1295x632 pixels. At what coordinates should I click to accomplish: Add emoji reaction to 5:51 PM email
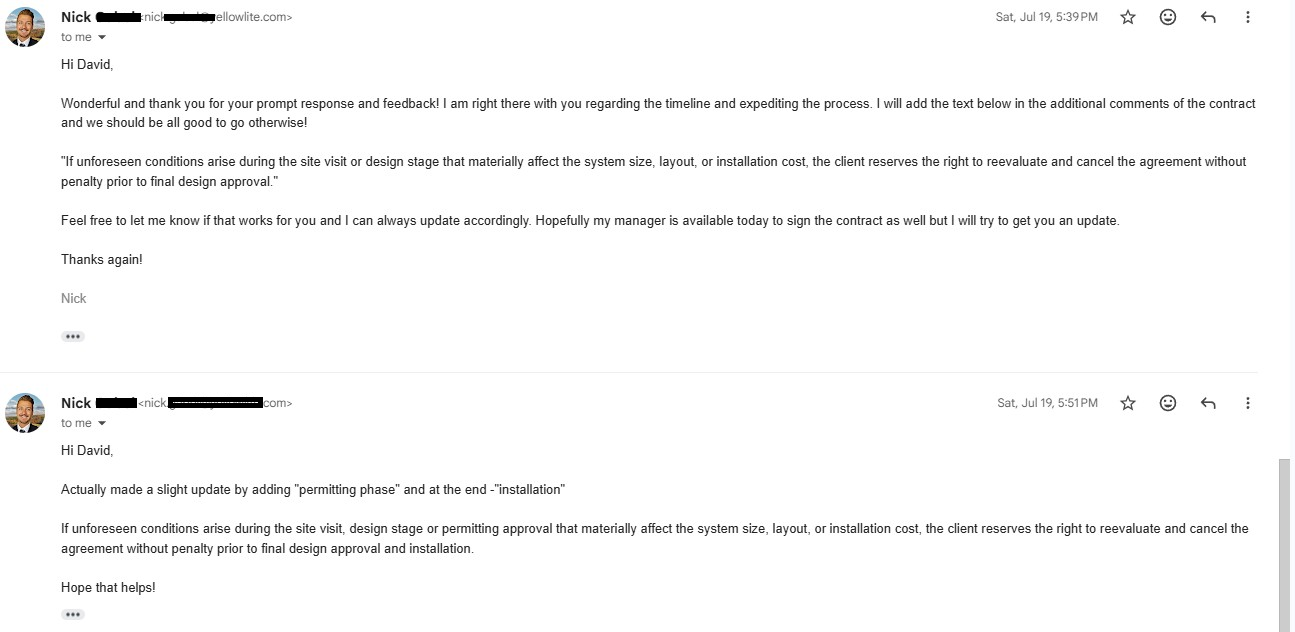[1168, 403]
